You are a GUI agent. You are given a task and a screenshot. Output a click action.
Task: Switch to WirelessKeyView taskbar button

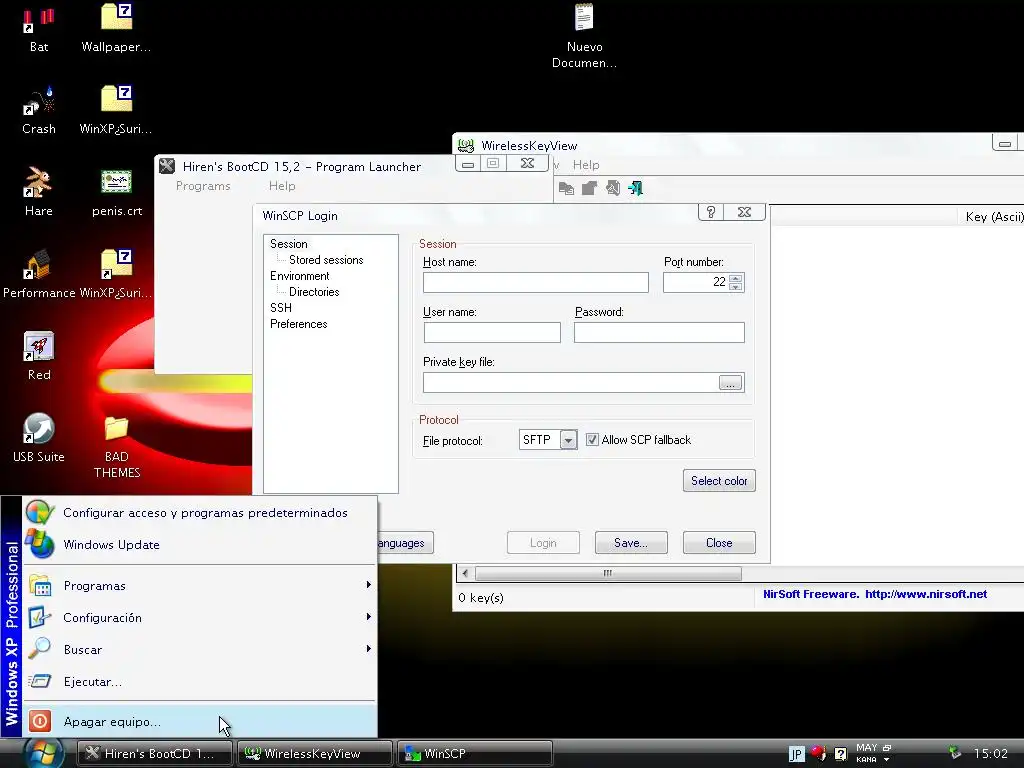(x=315, y=754)
